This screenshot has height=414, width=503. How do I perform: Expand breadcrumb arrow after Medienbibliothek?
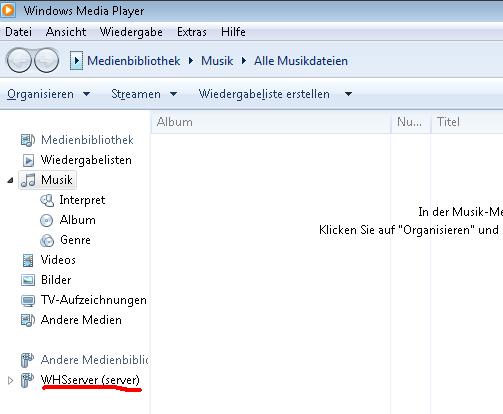coord(191,61)
